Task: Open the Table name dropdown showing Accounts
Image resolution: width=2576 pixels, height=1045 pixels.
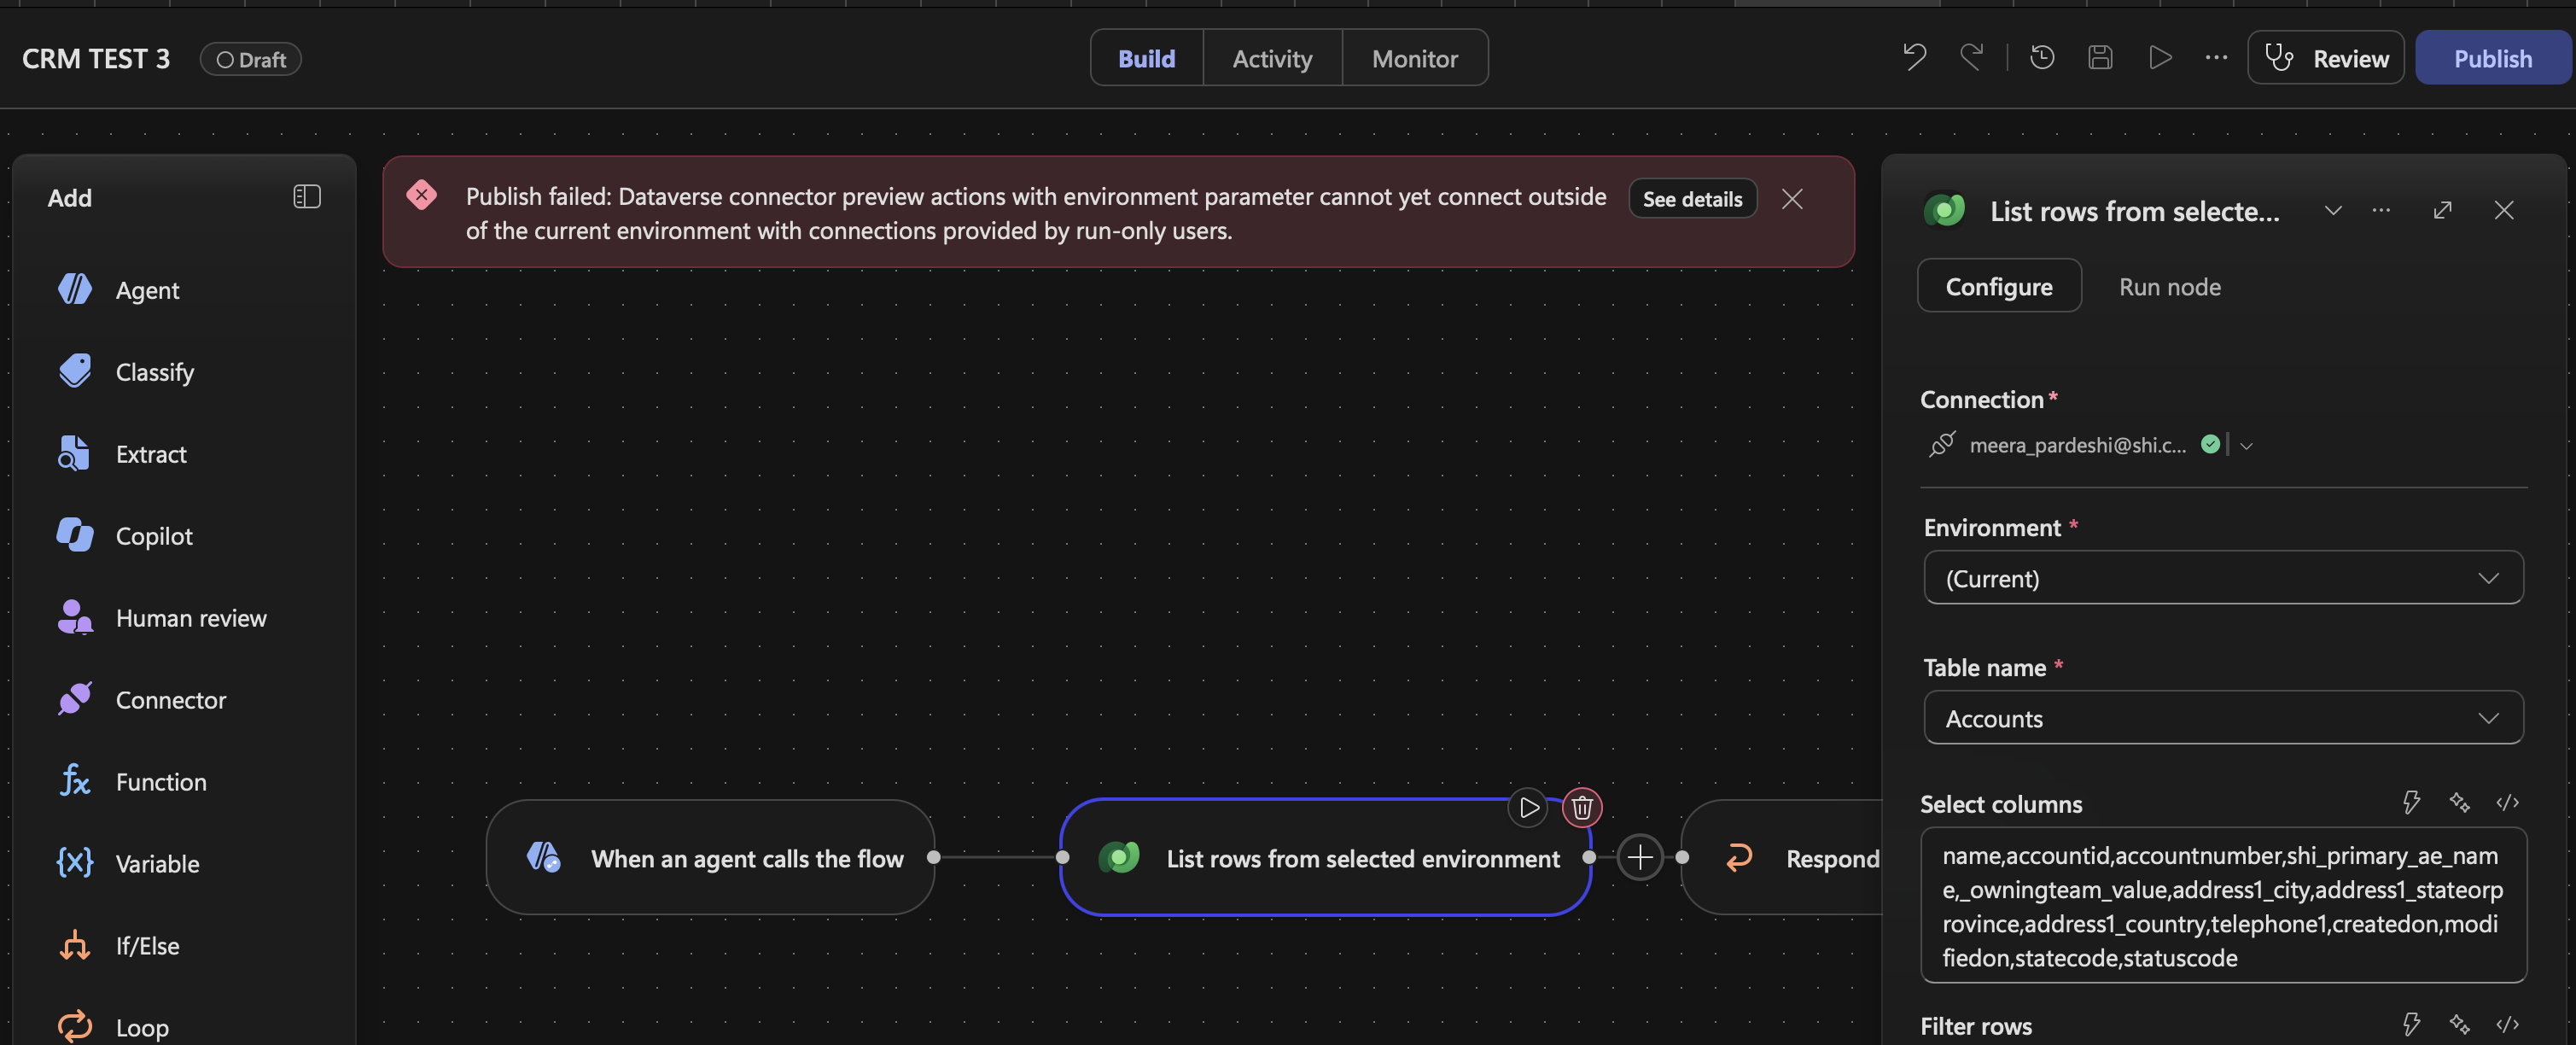Action: [x=2223, y=718]
